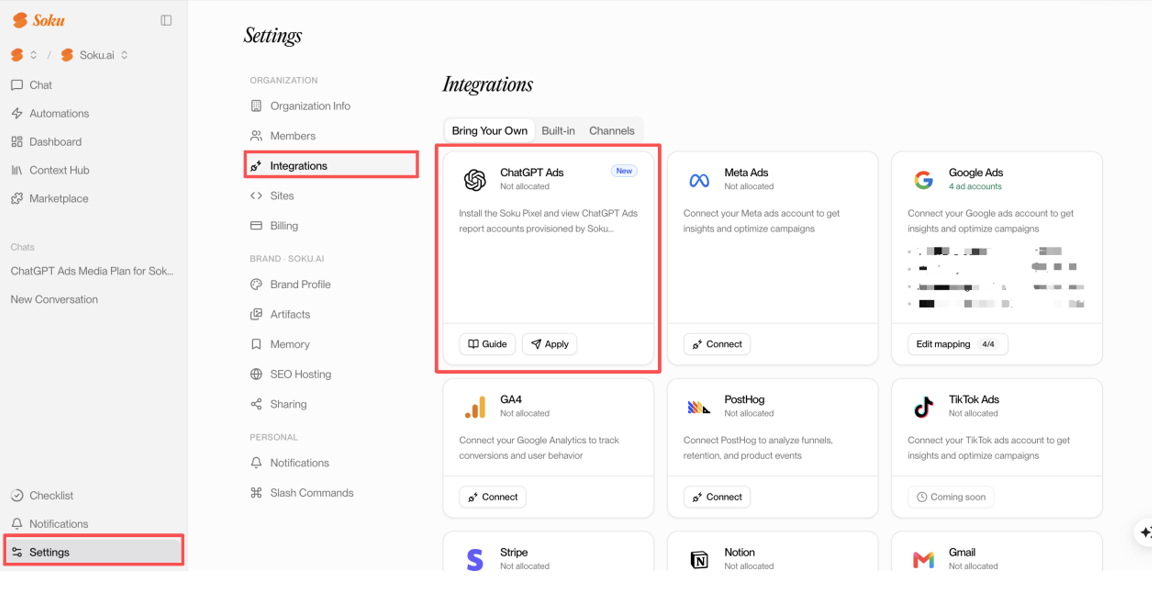Open Automations in the left sidebar
The height and width of the screenshot is (603, 1152).
(59, 113)
